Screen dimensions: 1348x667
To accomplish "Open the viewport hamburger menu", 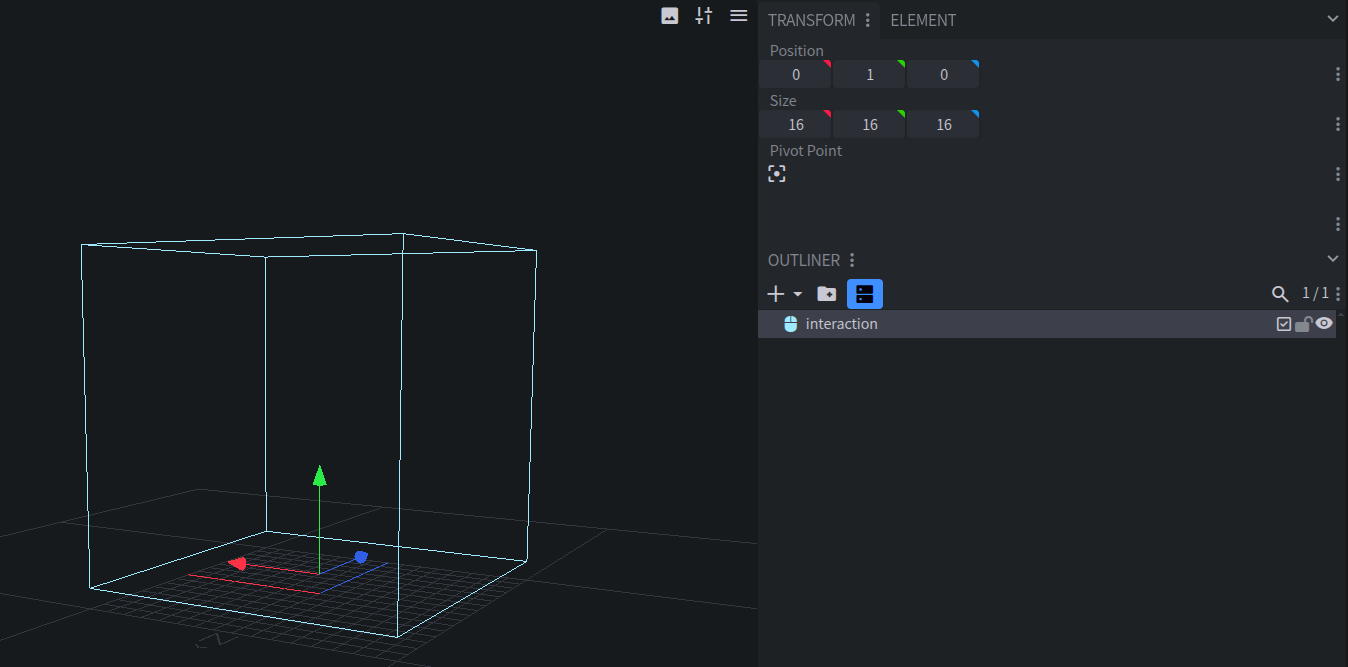I will point(738,16).
